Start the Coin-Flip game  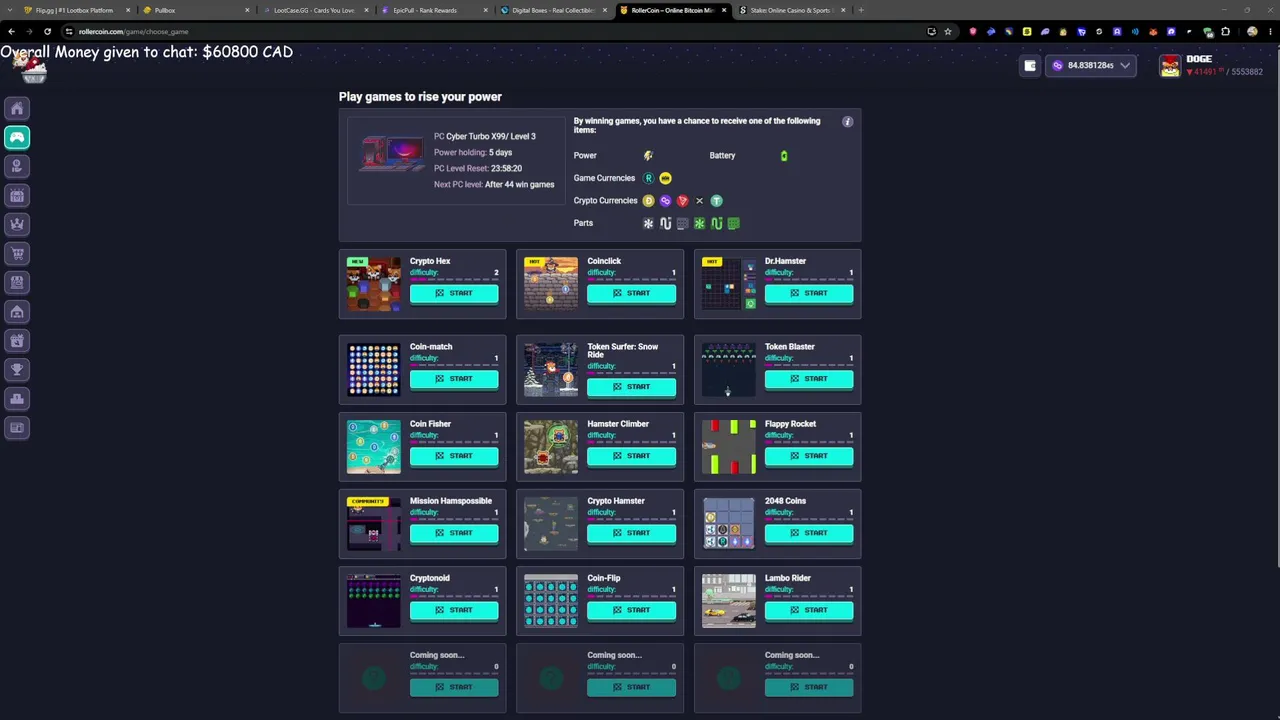pyautogui.click(x=631, y=610)
